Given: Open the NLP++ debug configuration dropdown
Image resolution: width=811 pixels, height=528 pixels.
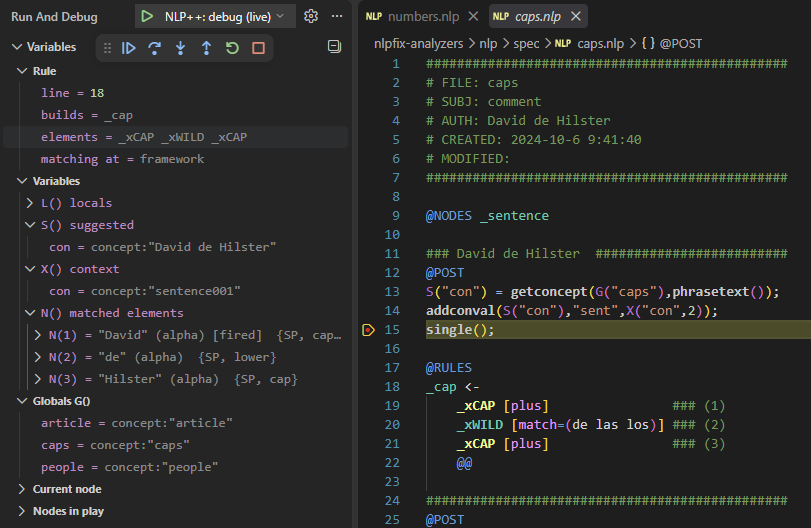Looking at the screenshot, I should [x=224, y=17].
